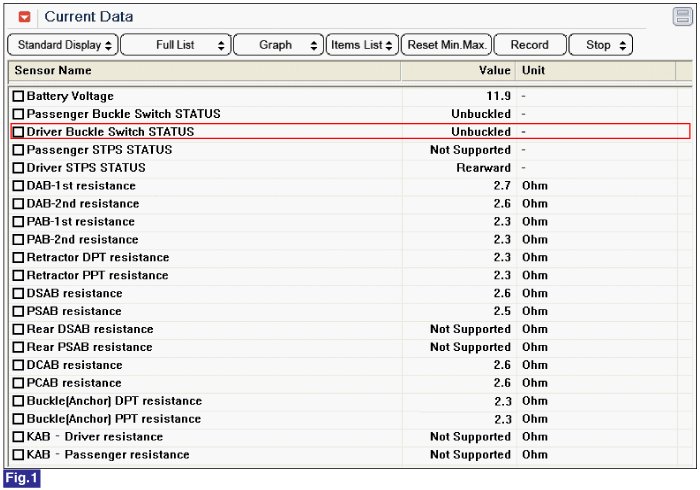Click the Passenger Buckle Switch Unbuckled value
Screen dimensions: 700x490
click(x=481, y=114)
